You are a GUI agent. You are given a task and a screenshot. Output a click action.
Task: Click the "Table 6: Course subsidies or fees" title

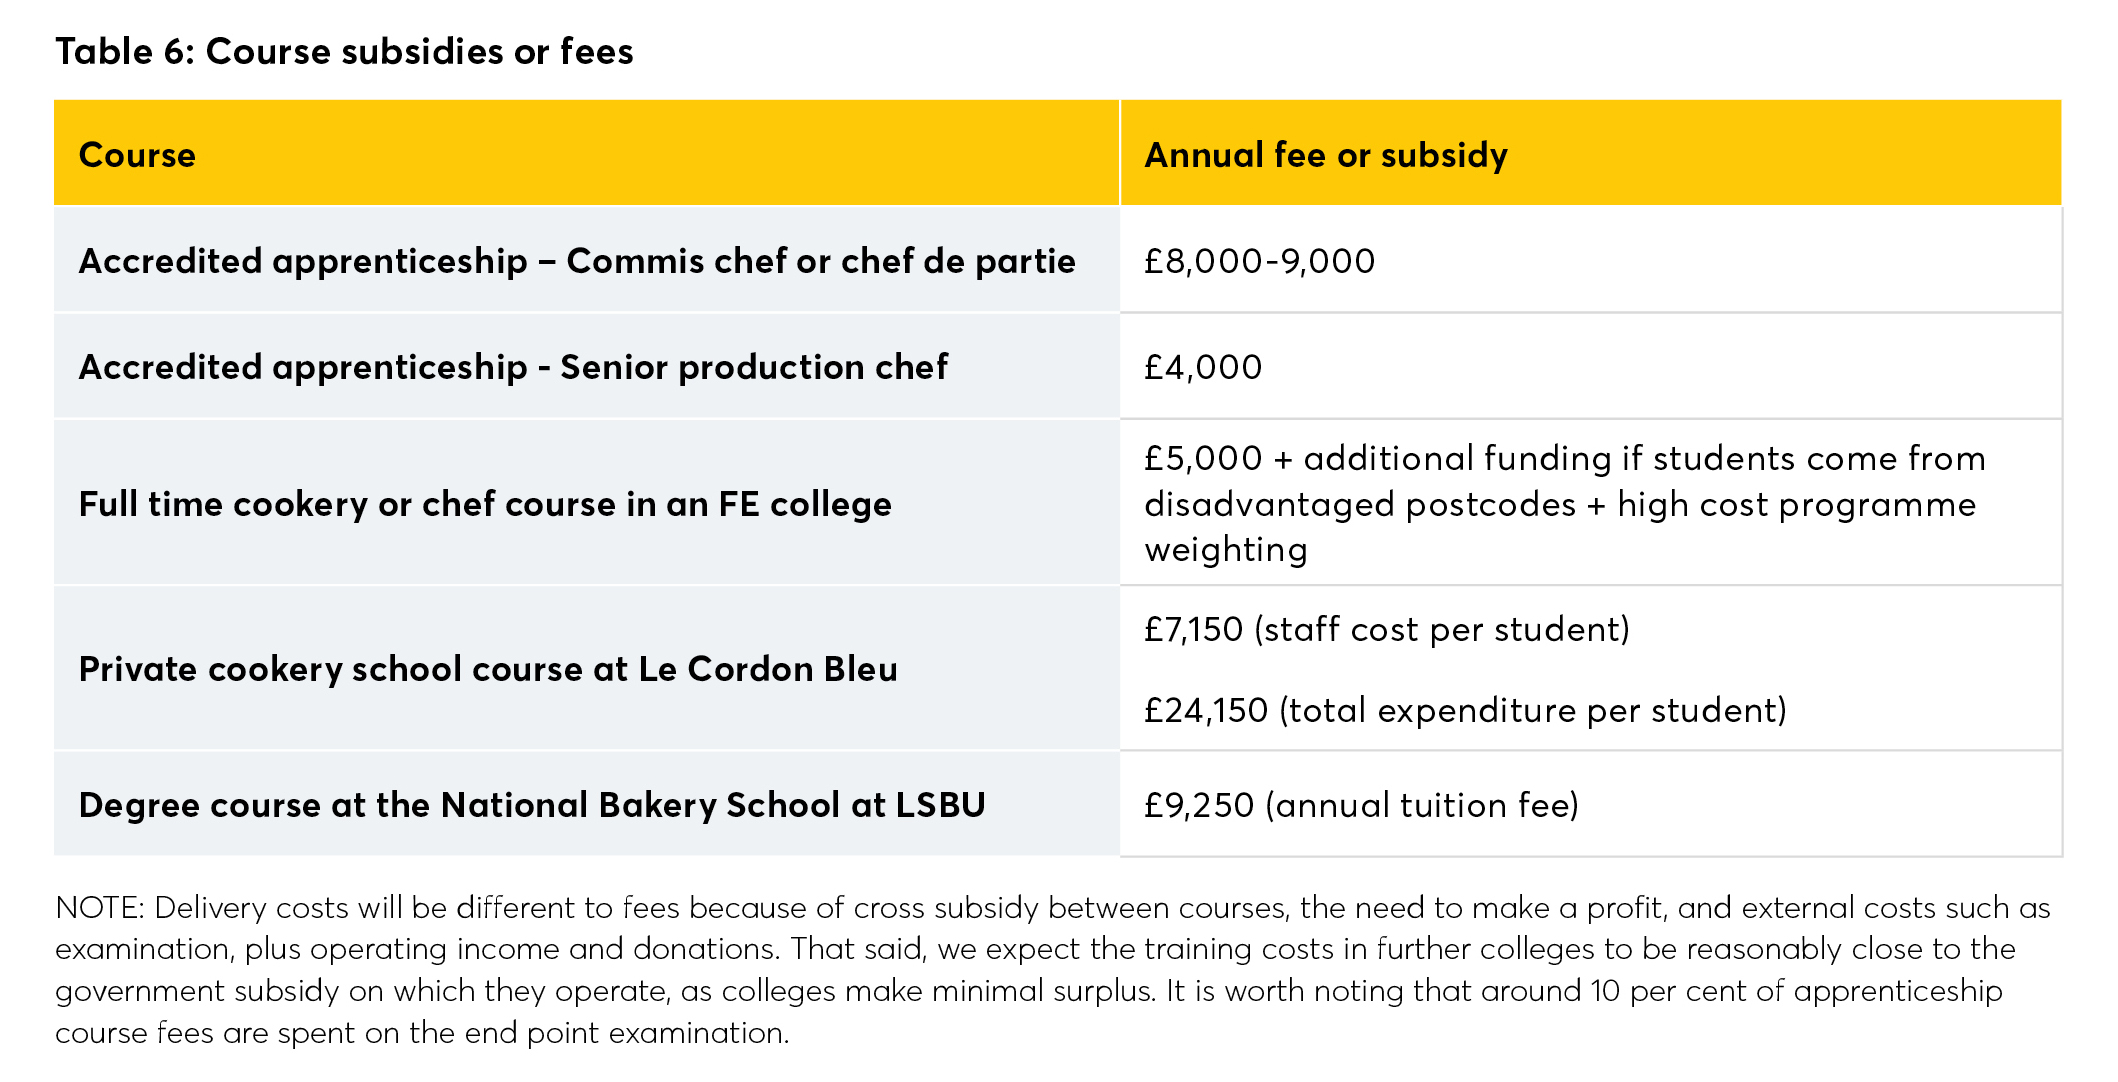point(344,51)
